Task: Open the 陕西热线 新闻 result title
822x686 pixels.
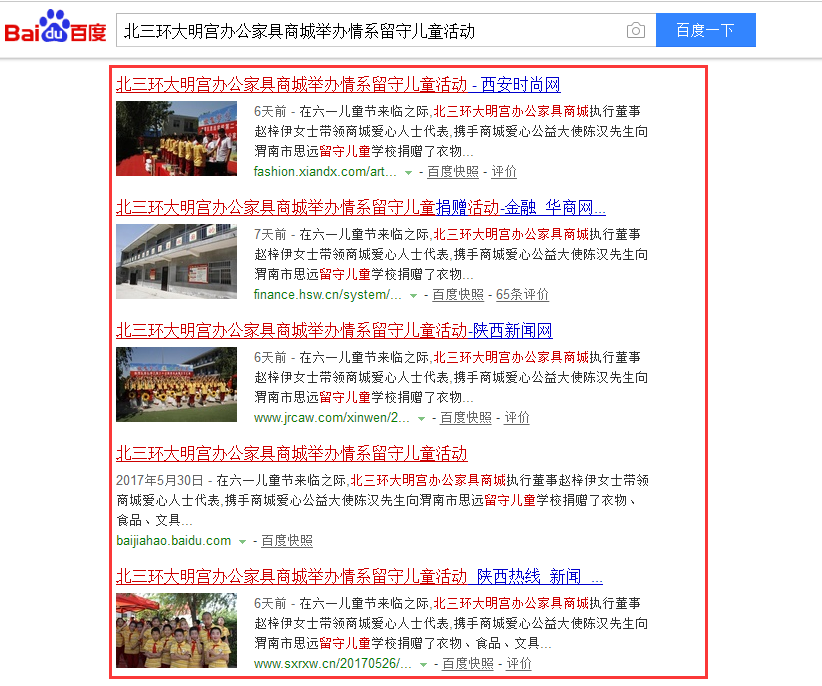Action: 359,576
